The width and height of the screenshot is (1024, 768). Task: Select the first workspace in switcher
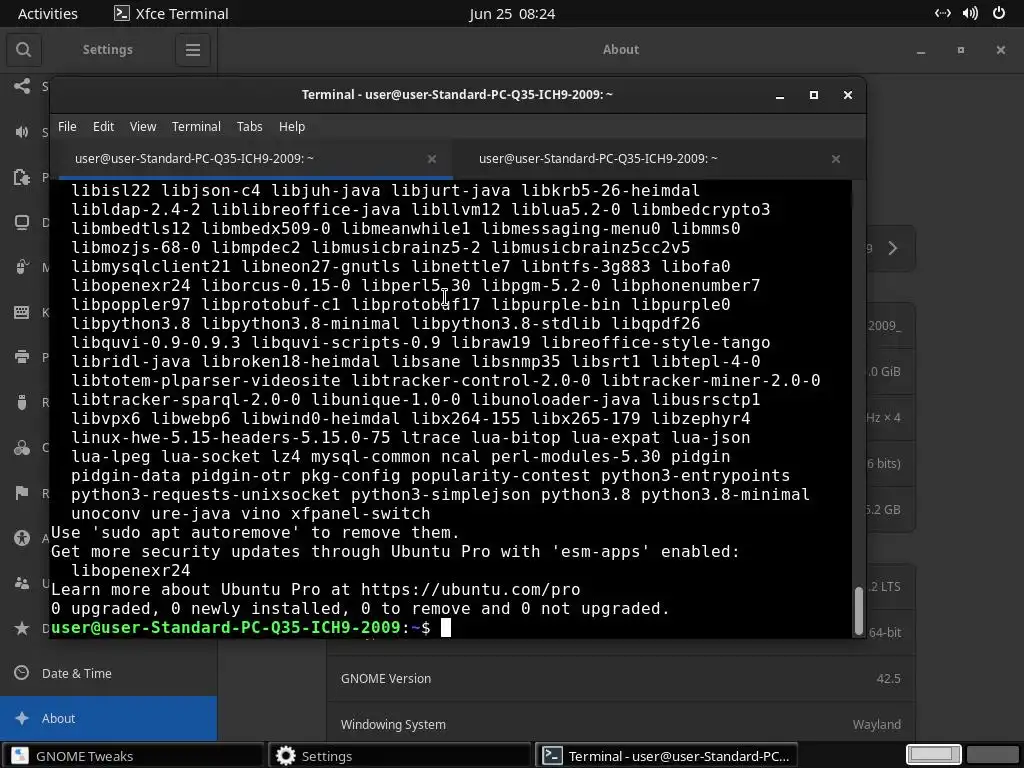click(933, 755)
